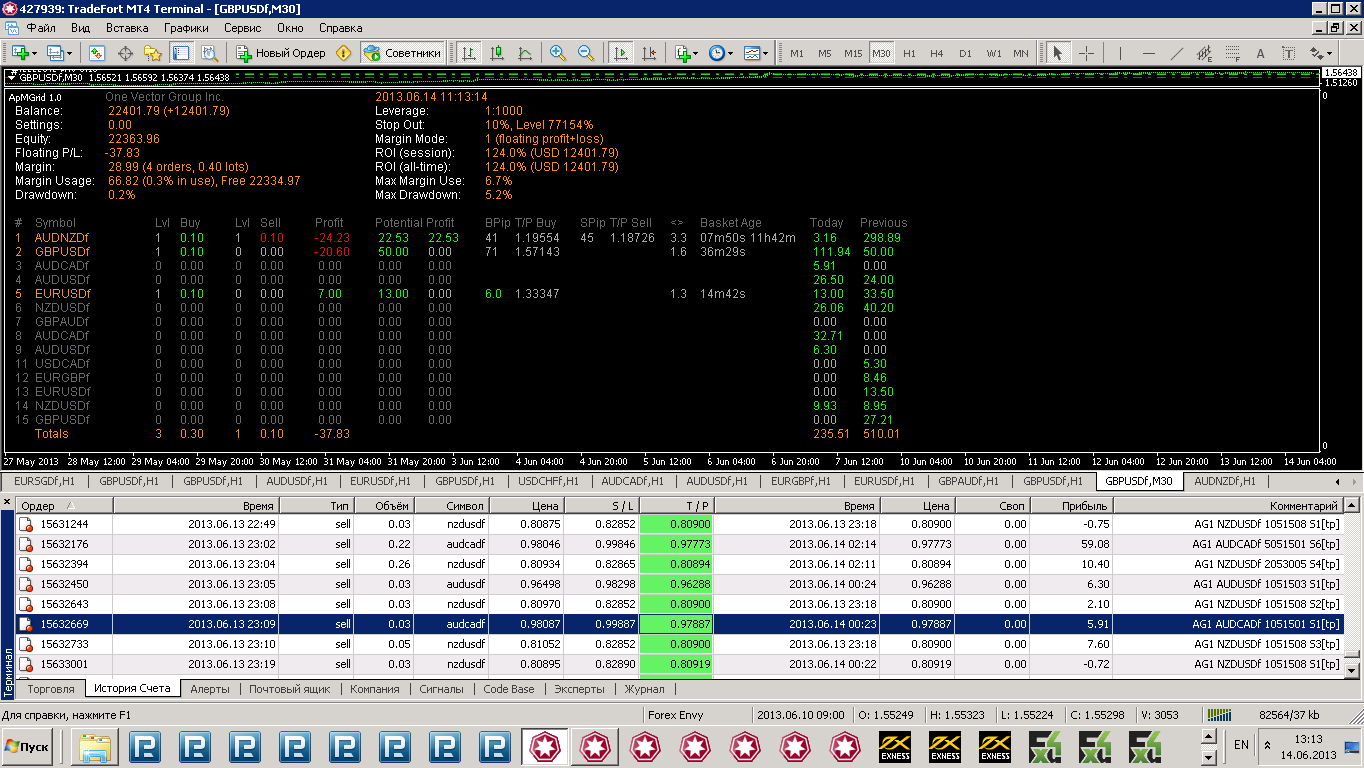This screenshot has width=1364, height=768.
Task: Toggle chart auto scroll
Action: (622, 53)
